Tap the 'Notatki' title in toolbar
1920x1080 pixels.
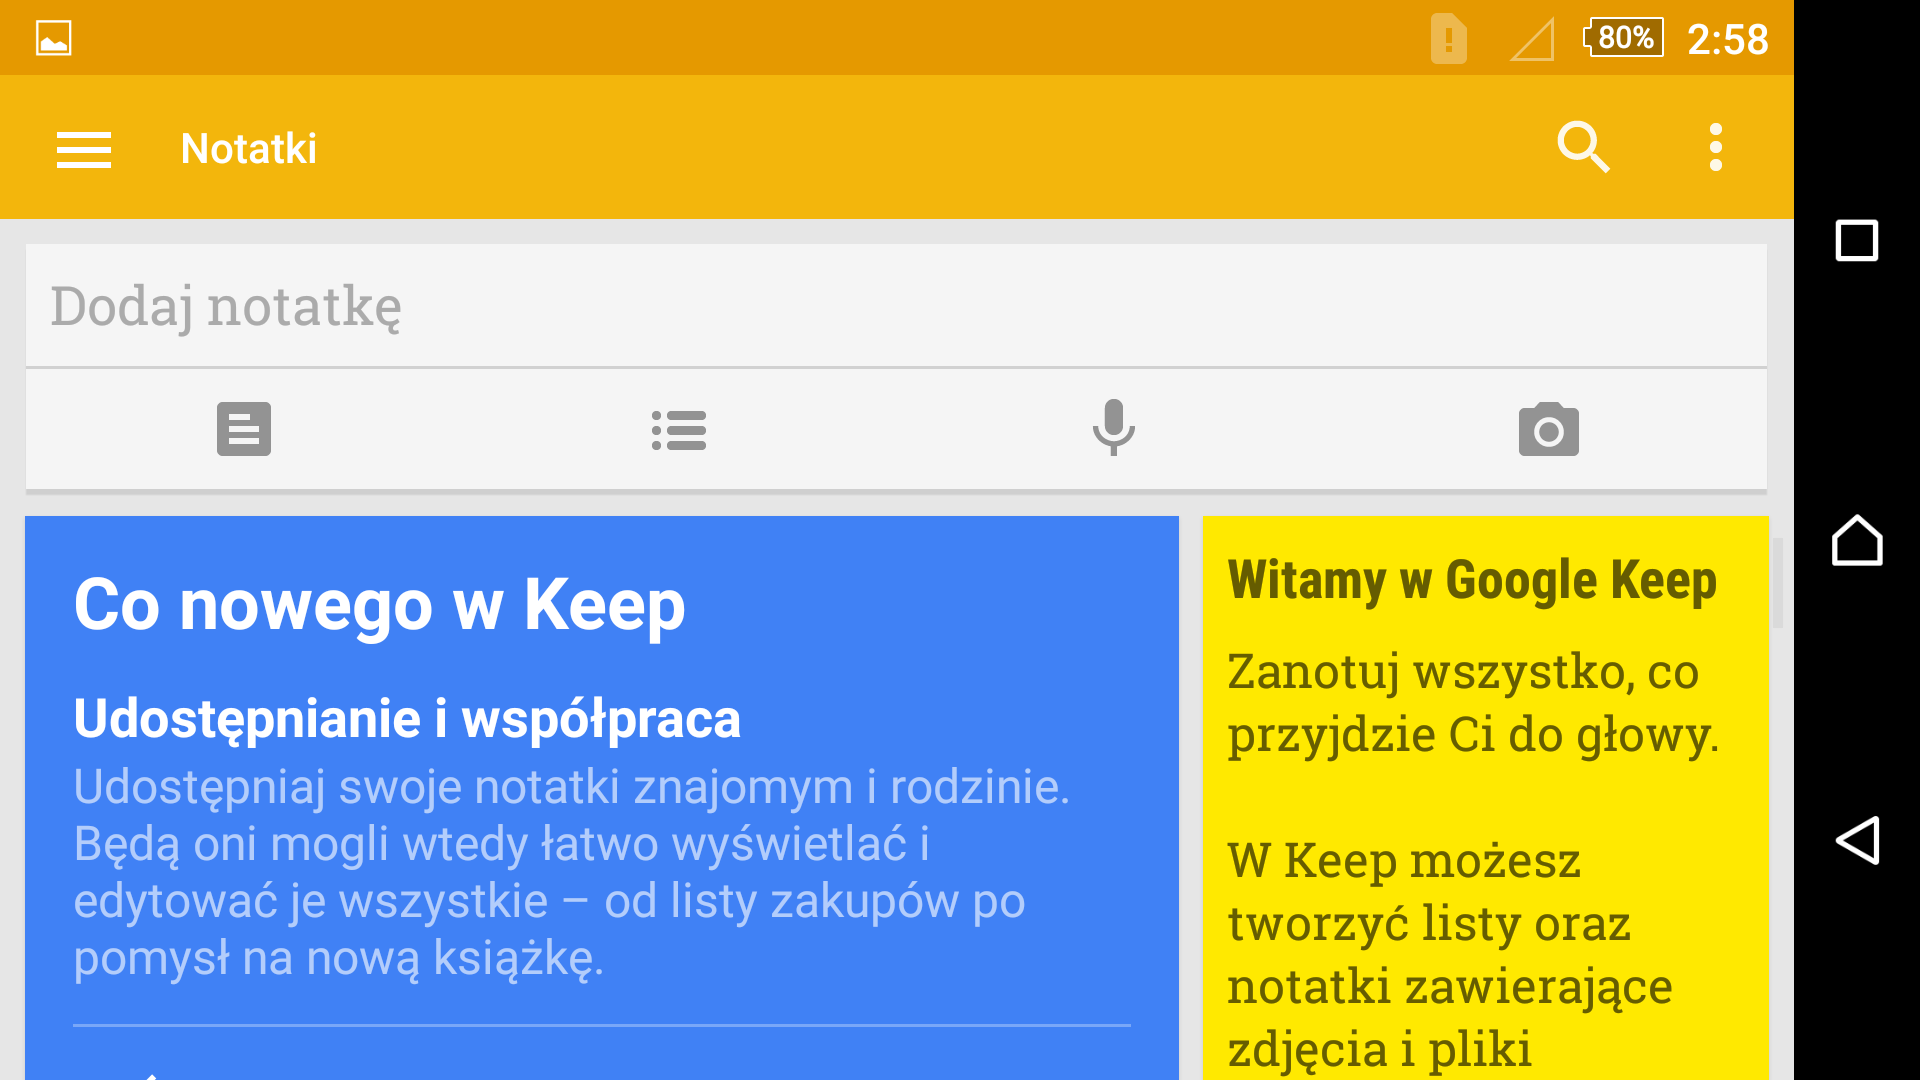249,149
